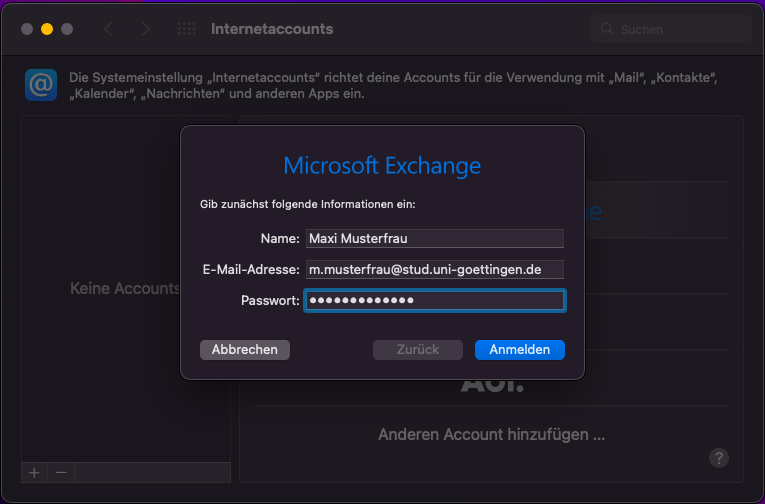Remove an account with the minus button
This screenshot has height=504, width=765.
coord(61,473)
